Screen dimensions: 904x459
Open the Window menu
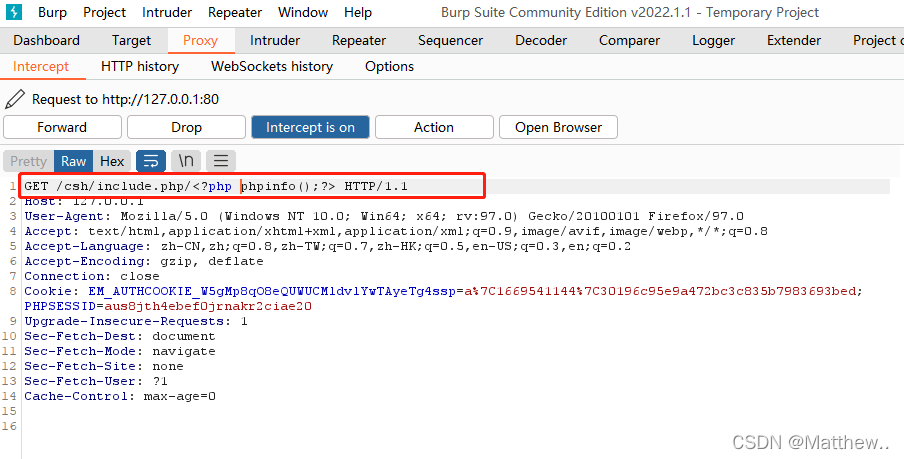click(x=303, y=12)
